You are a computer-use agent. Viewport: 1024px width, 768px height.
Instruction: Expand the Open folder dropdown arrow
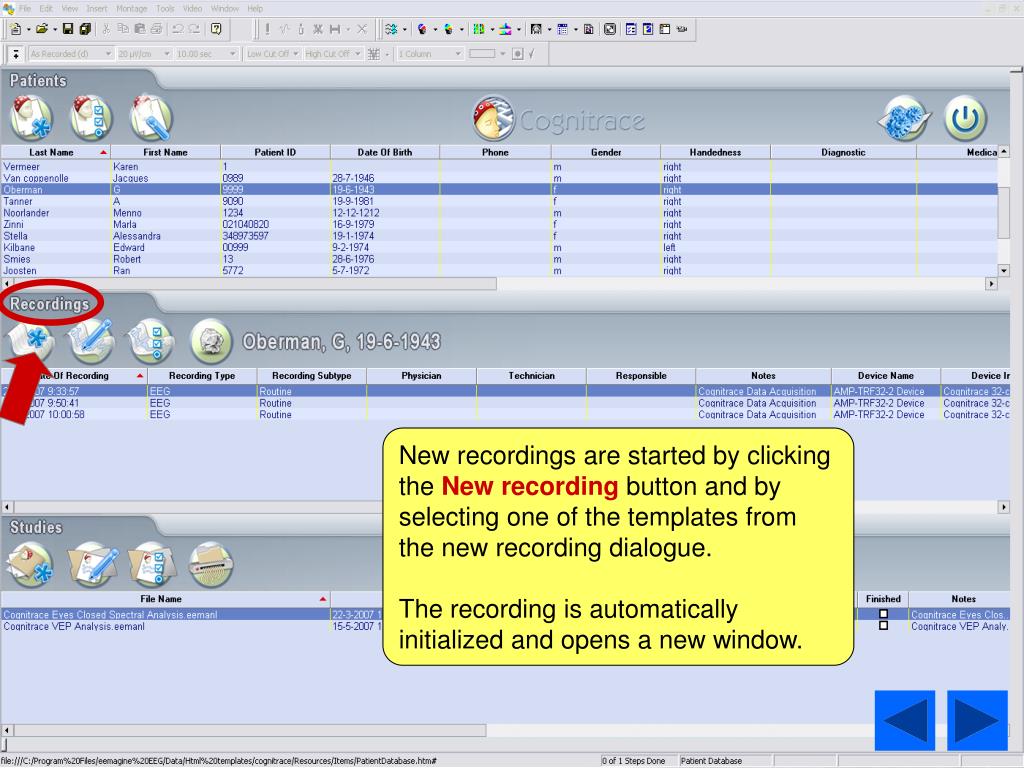click(54, 29)
